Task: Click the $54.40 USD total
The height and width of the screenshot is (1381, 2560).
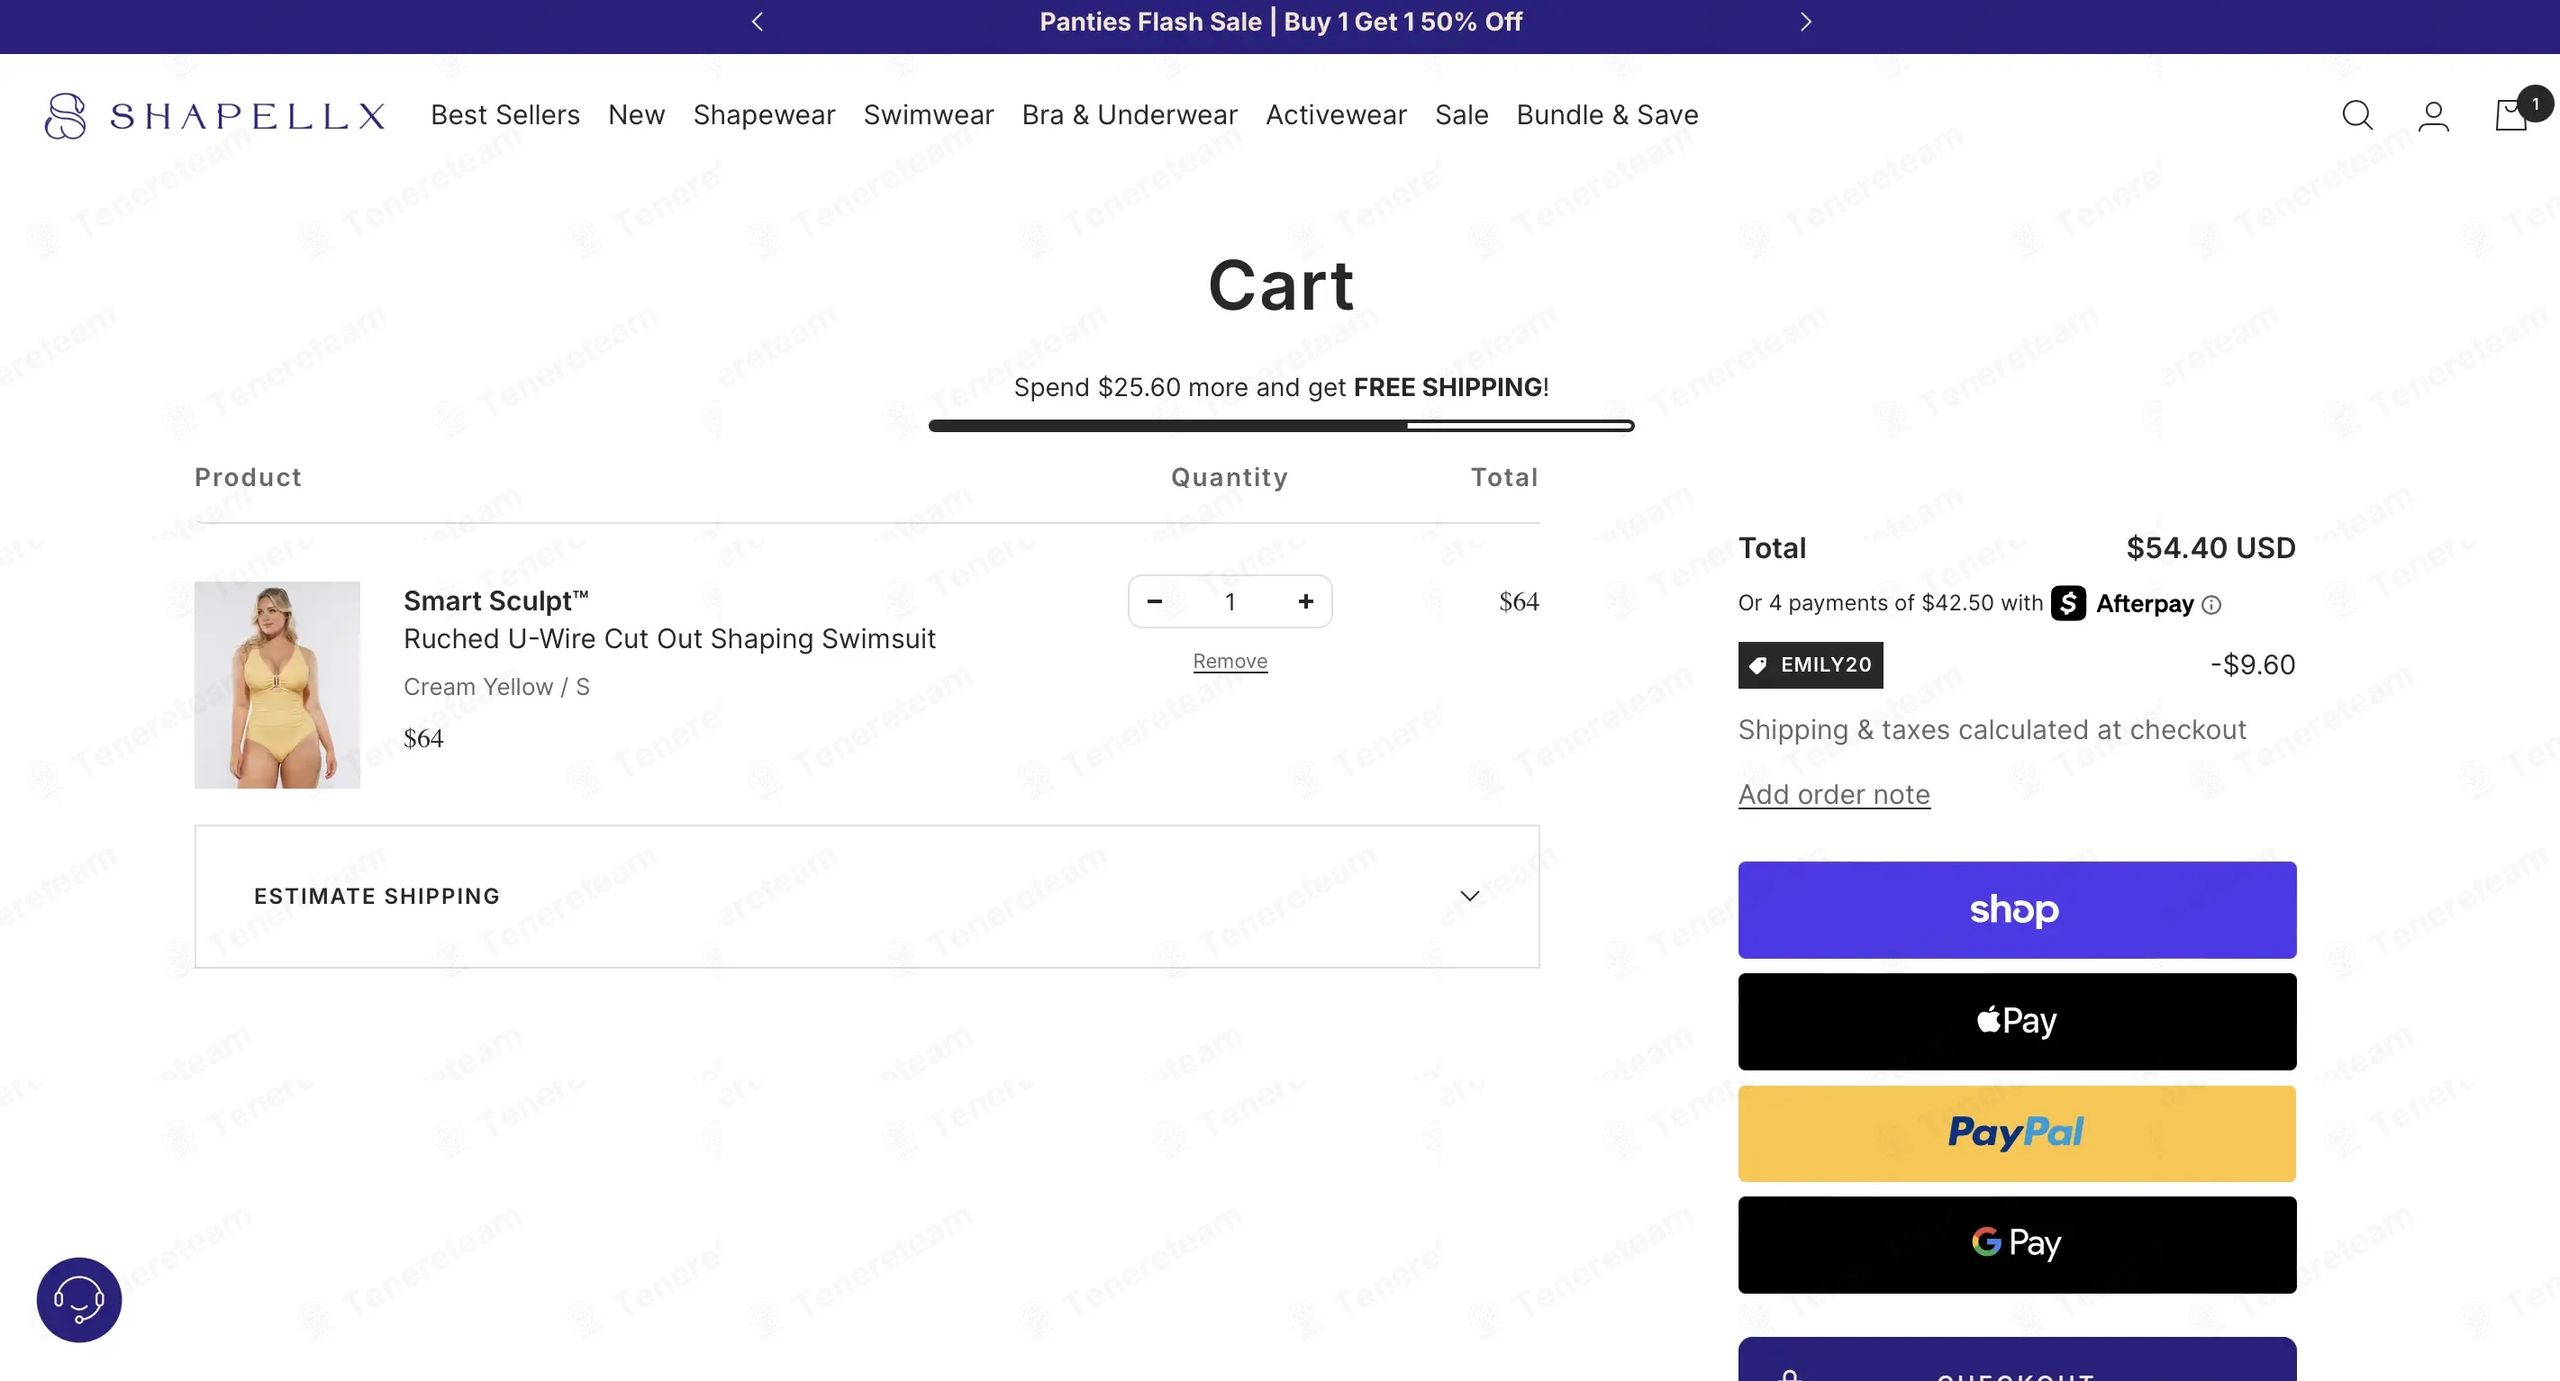Action: pos(2210,548)
